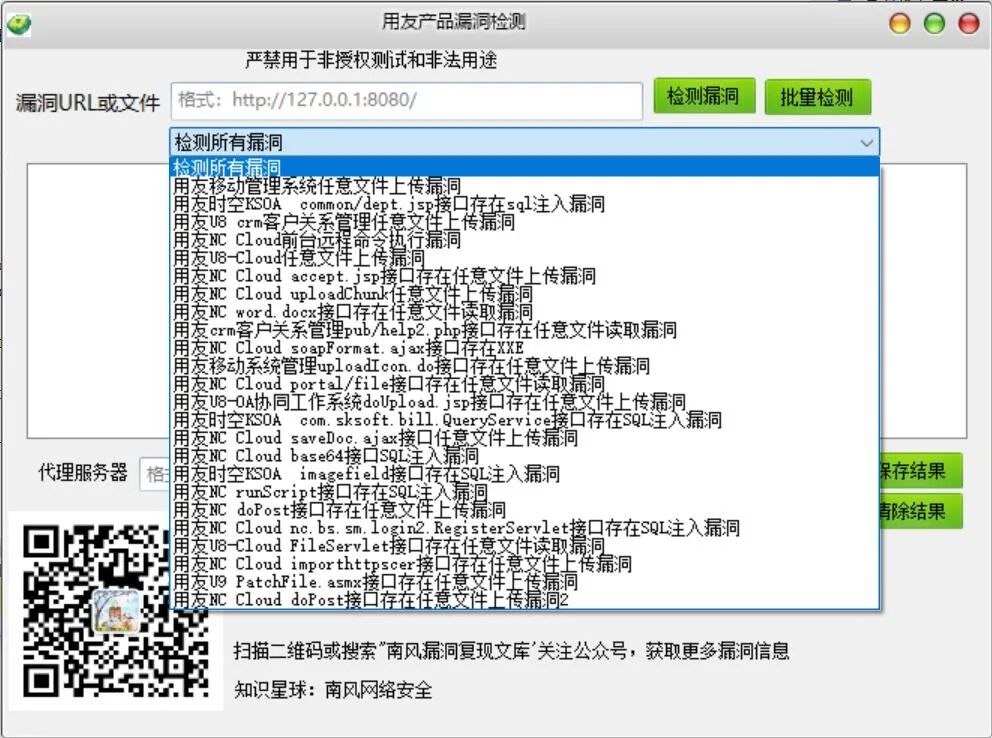Click the 清除结果 button

[x=921, y=511]
